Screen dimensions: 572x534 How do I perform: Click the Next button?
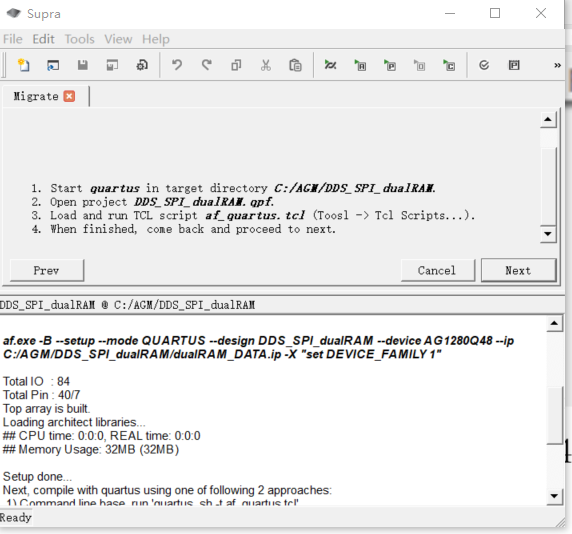point(518,270)
